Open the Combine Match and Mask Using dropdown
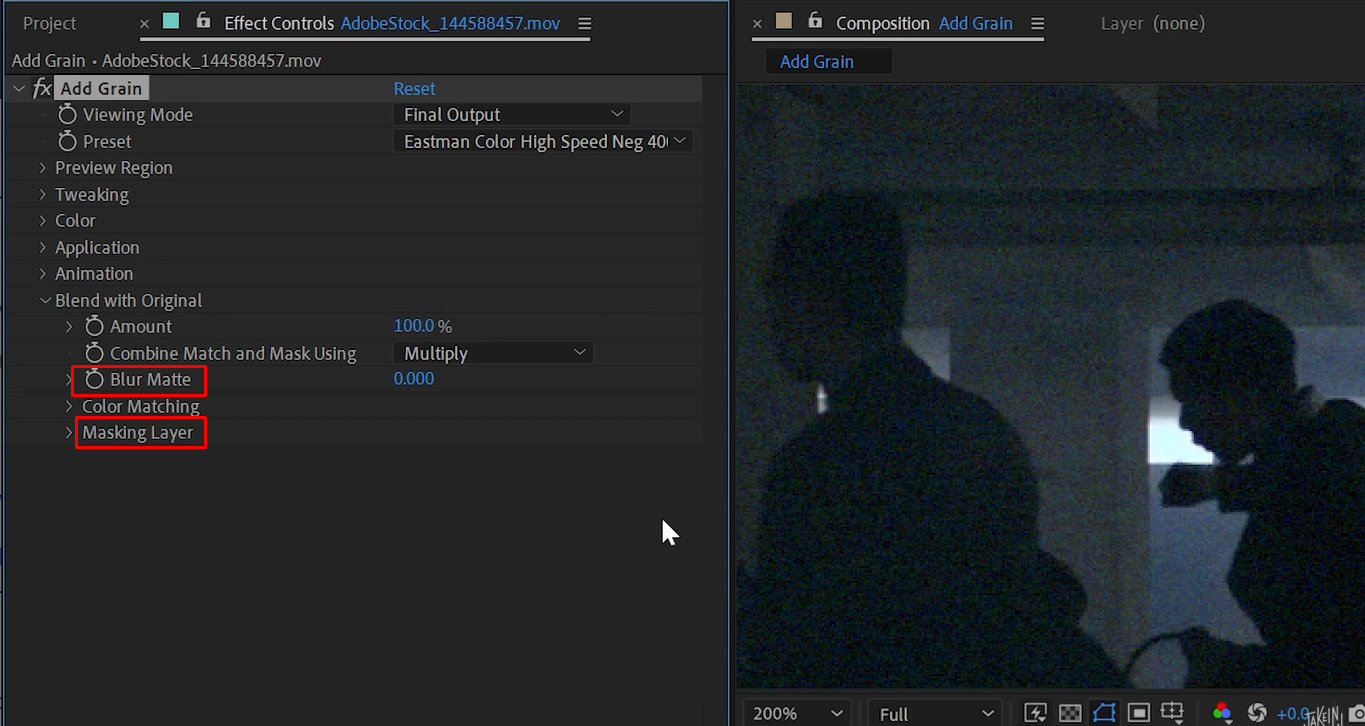Screen dimensions: 1365x726 coord(493,352)
